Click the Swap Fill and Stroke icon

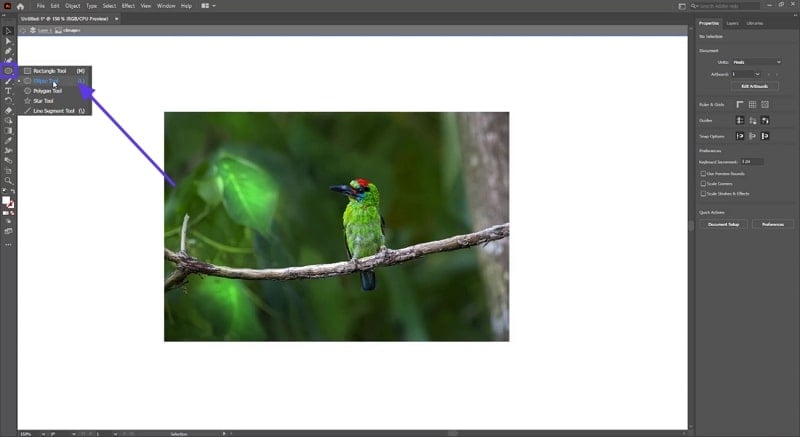[x=13, y=191]
